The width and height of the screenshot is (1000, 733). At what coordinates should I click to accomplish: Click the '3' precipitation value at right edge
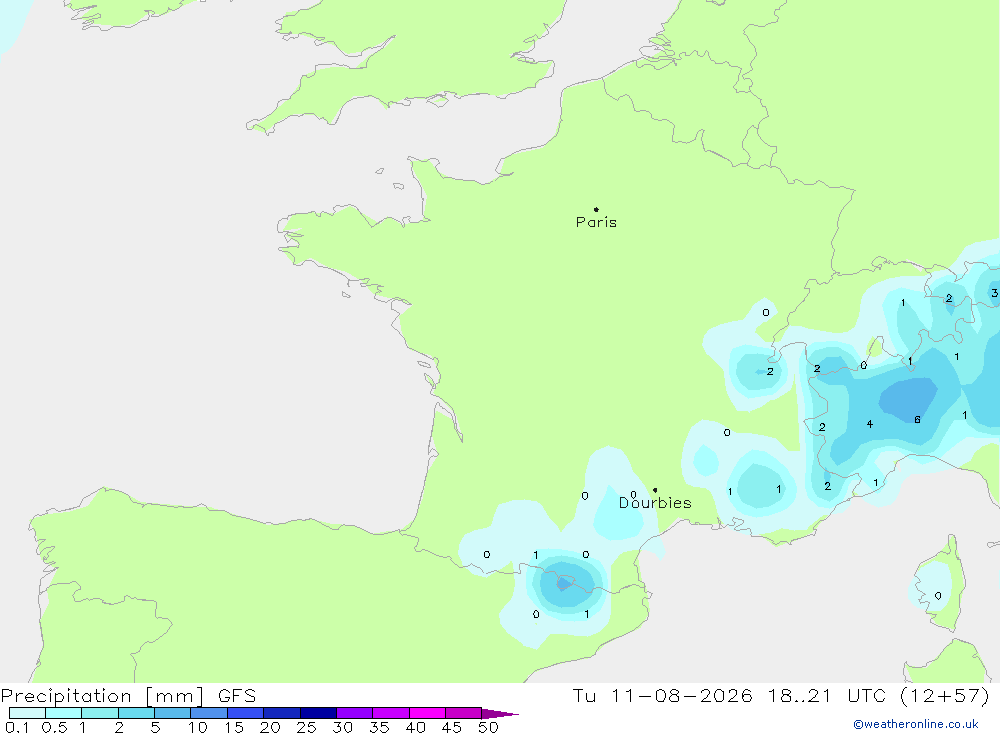pos(994,293)
